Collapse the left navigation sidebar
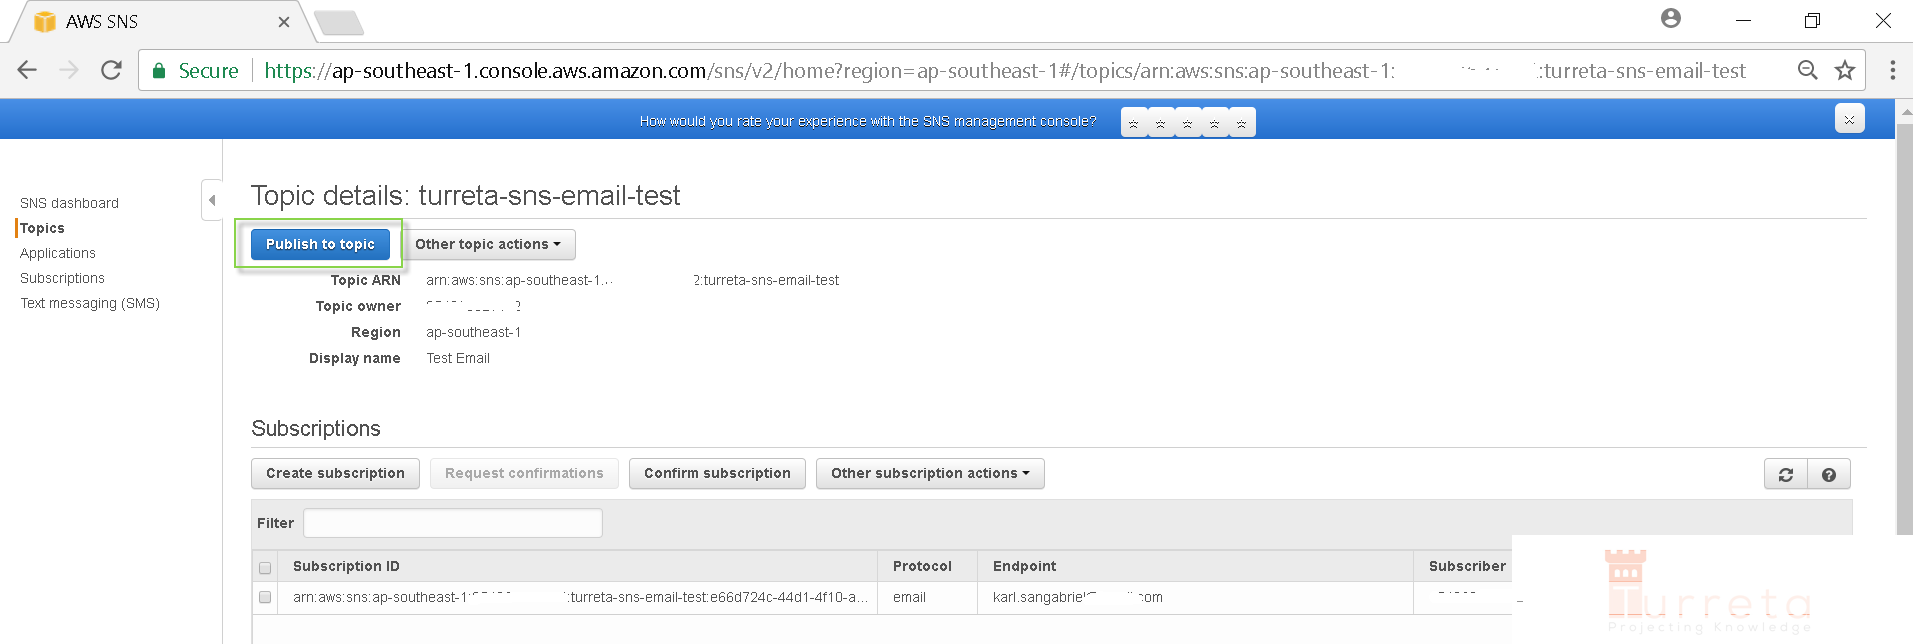 pos(211,200)
